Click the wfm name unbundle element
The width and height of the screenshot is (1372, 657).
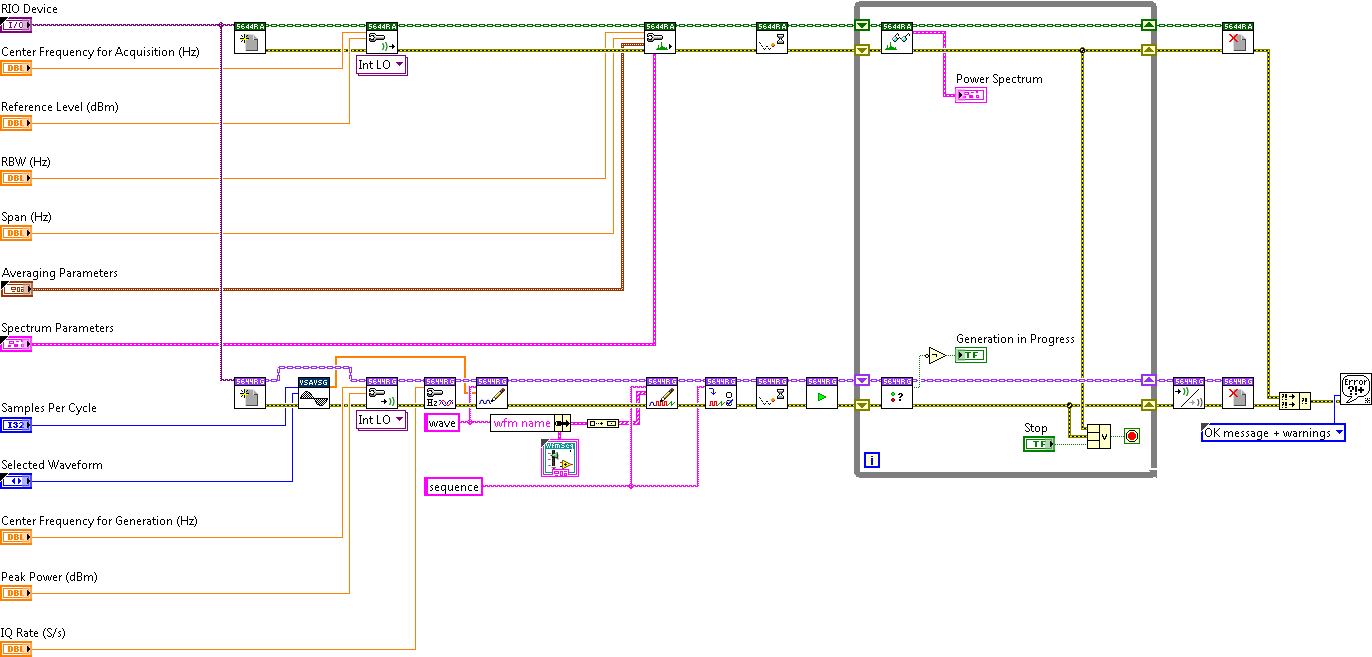(529, 423)
